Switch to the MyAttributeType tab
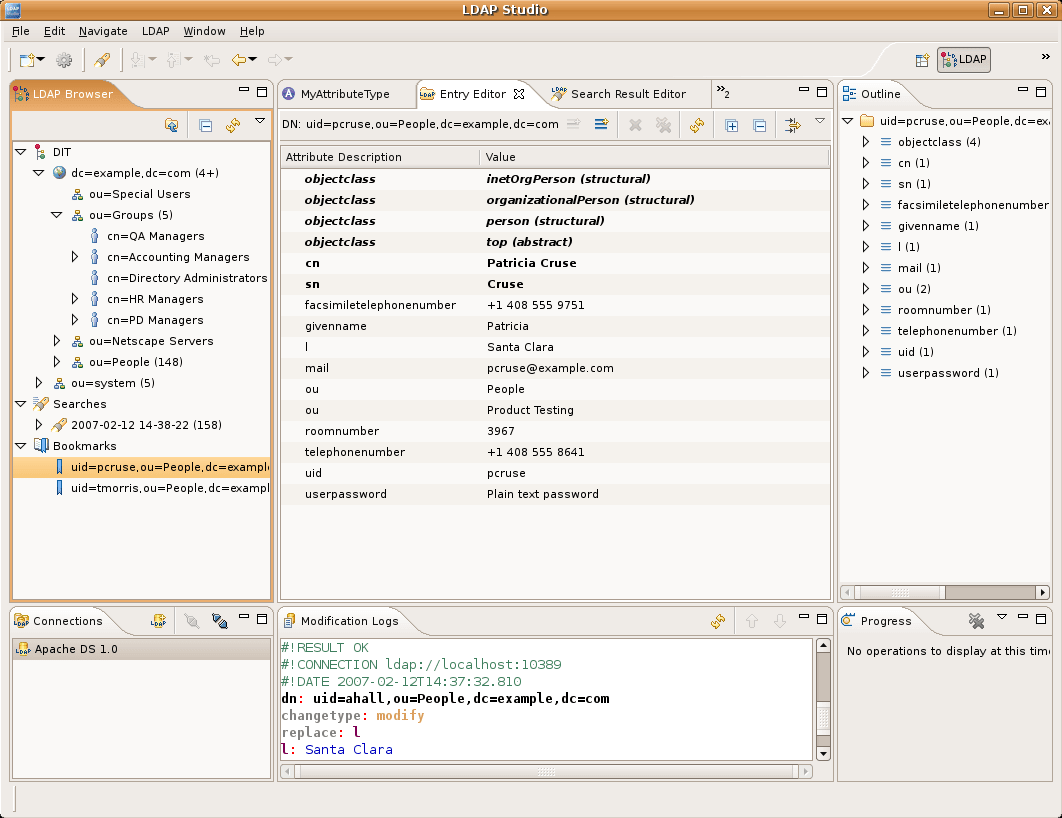The image size is (1062, 818). (345, 93)
